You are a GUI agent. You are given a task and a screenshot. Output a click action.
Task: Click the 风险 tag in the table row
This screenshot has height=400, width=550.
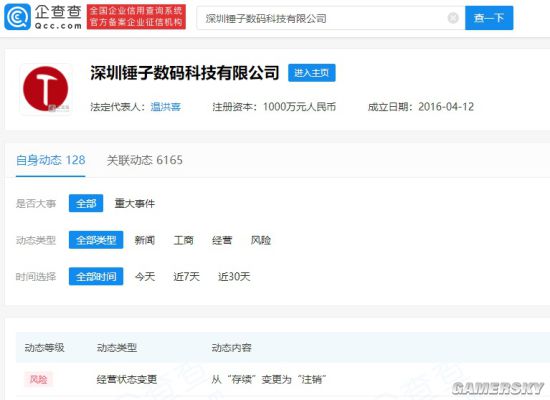click(x=38, y=379)
